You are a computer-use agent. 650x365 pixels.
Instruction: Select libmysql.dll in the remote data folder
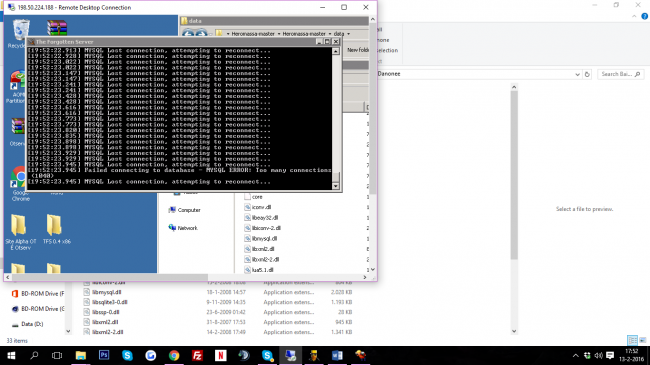point(260,238)
